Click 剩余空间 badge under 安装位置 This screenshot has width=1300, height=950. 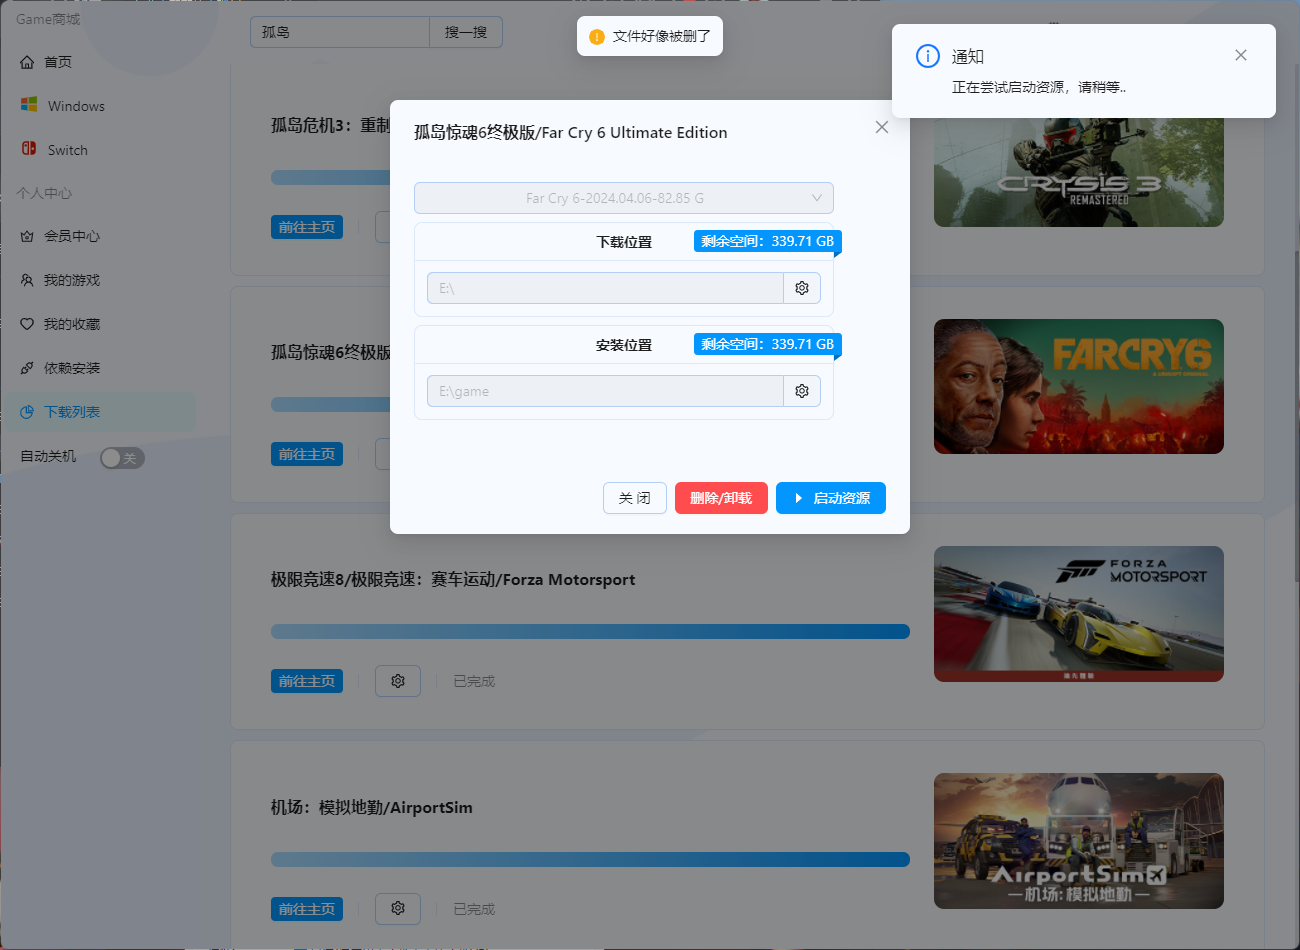pyautogui.click(x=767, y=344)
